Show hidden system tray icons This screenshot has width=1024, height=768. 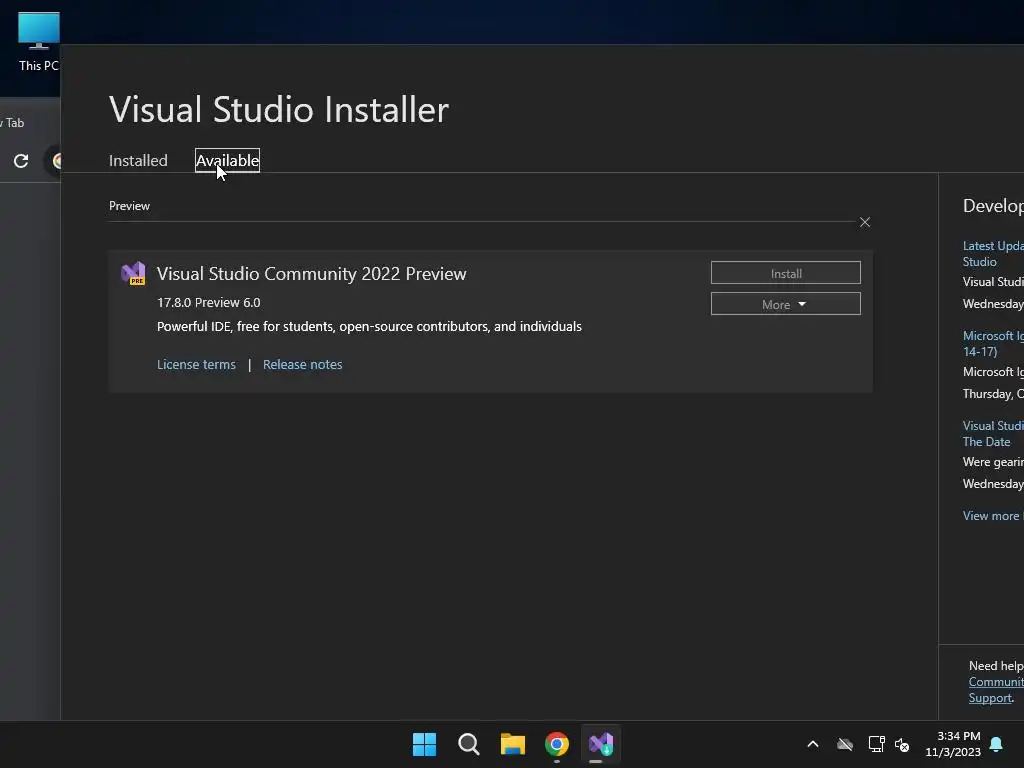813,744
